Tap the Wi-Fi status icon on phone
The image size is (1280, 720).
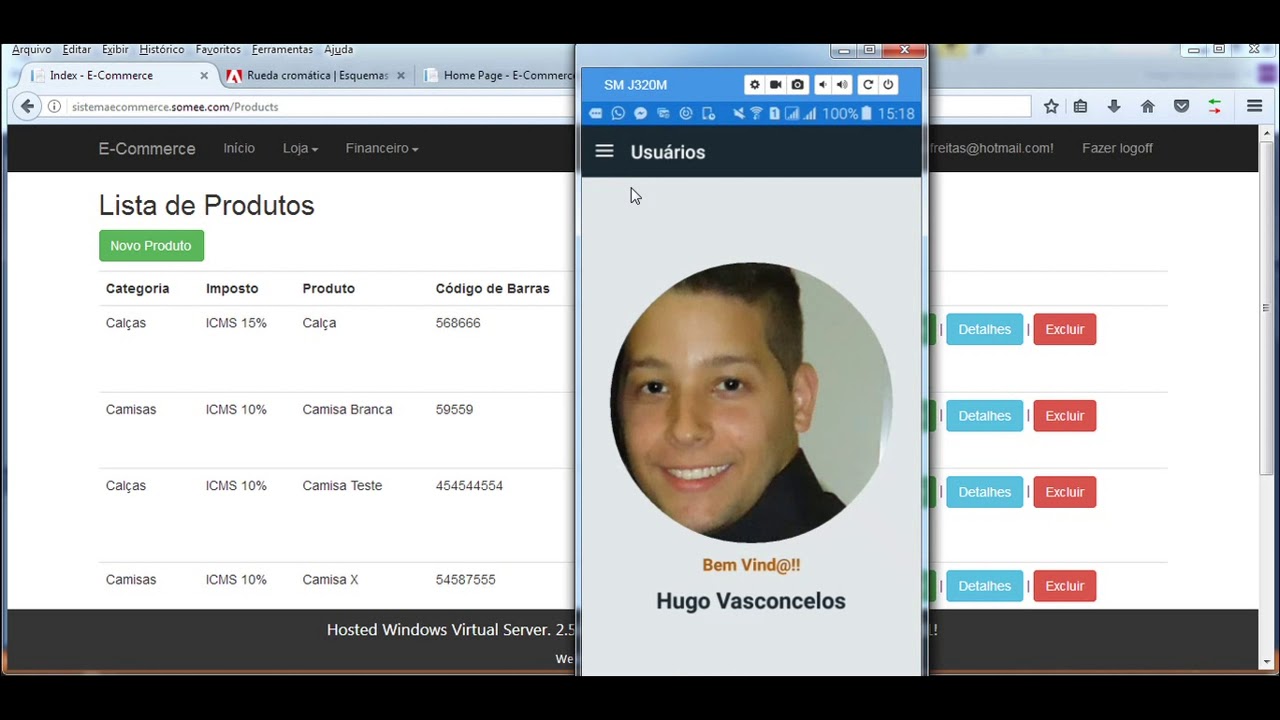(756, 114)
